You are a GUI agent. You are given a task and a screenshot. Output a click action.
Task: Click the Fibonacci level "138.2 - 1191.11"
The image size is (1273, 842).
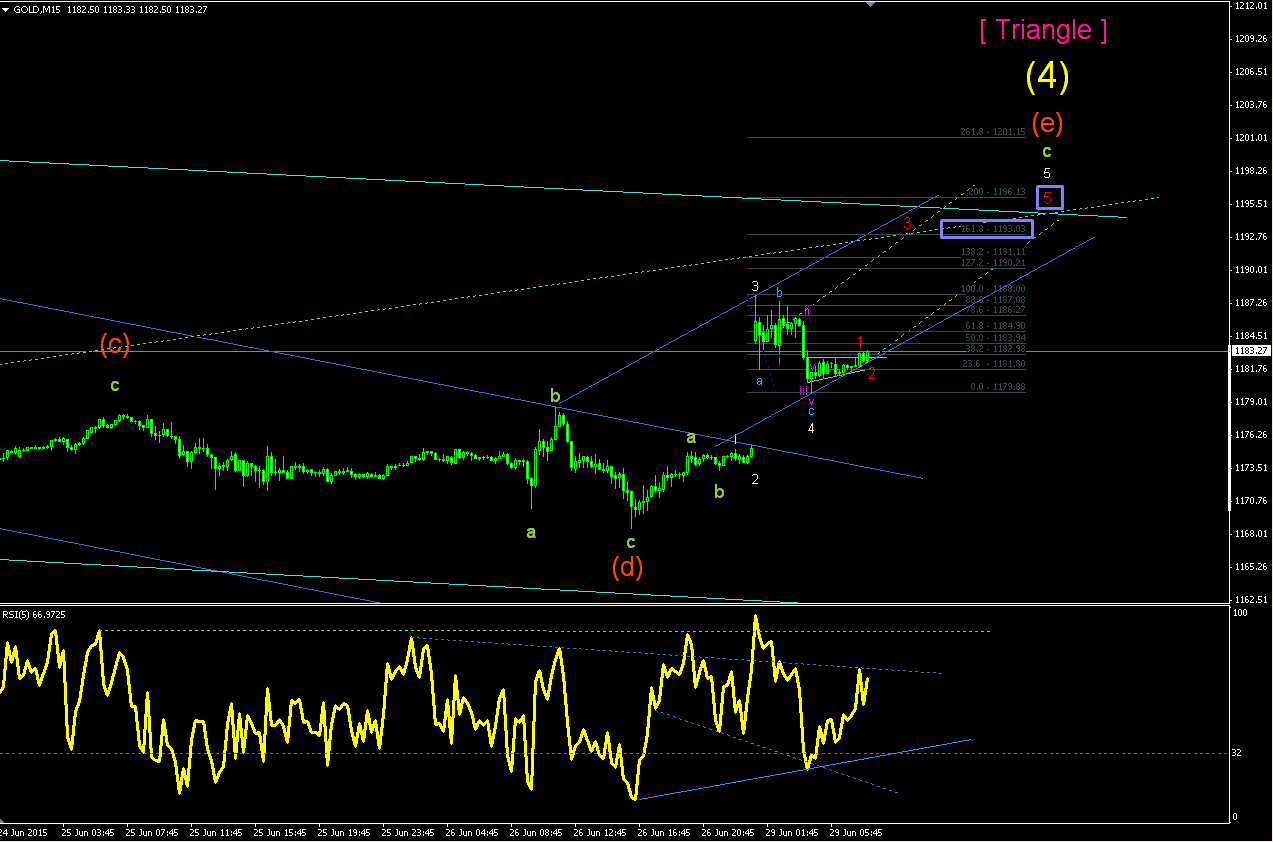pos(993,251)
